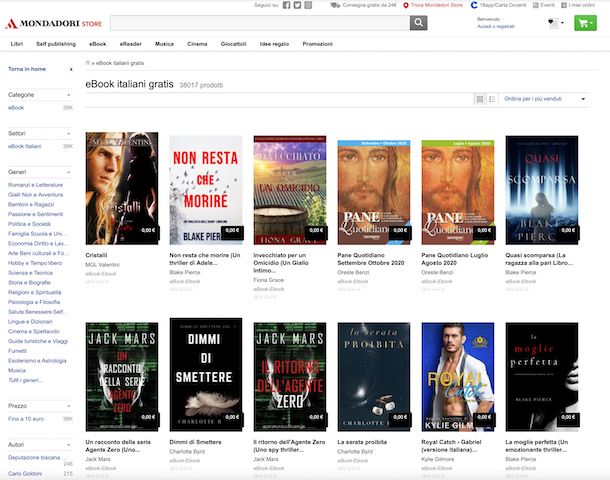Screen dimensions: 610x480
Task: Filter by Fumetti genre
Action: click(x=17, y=351)
